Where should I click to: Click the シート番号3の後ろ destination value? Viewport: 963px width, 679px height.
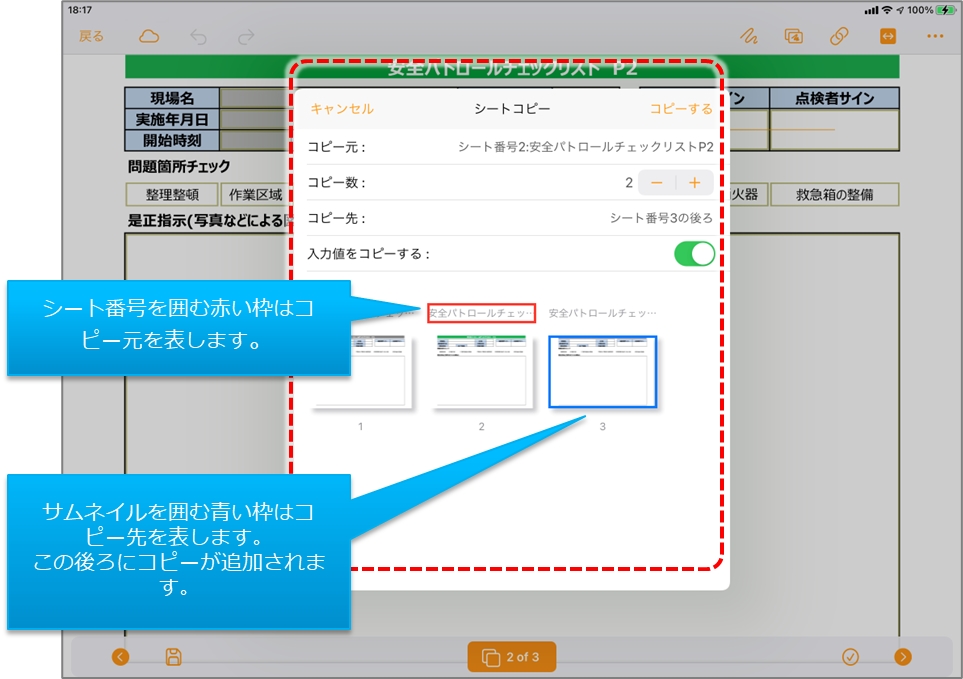(661, 218)
